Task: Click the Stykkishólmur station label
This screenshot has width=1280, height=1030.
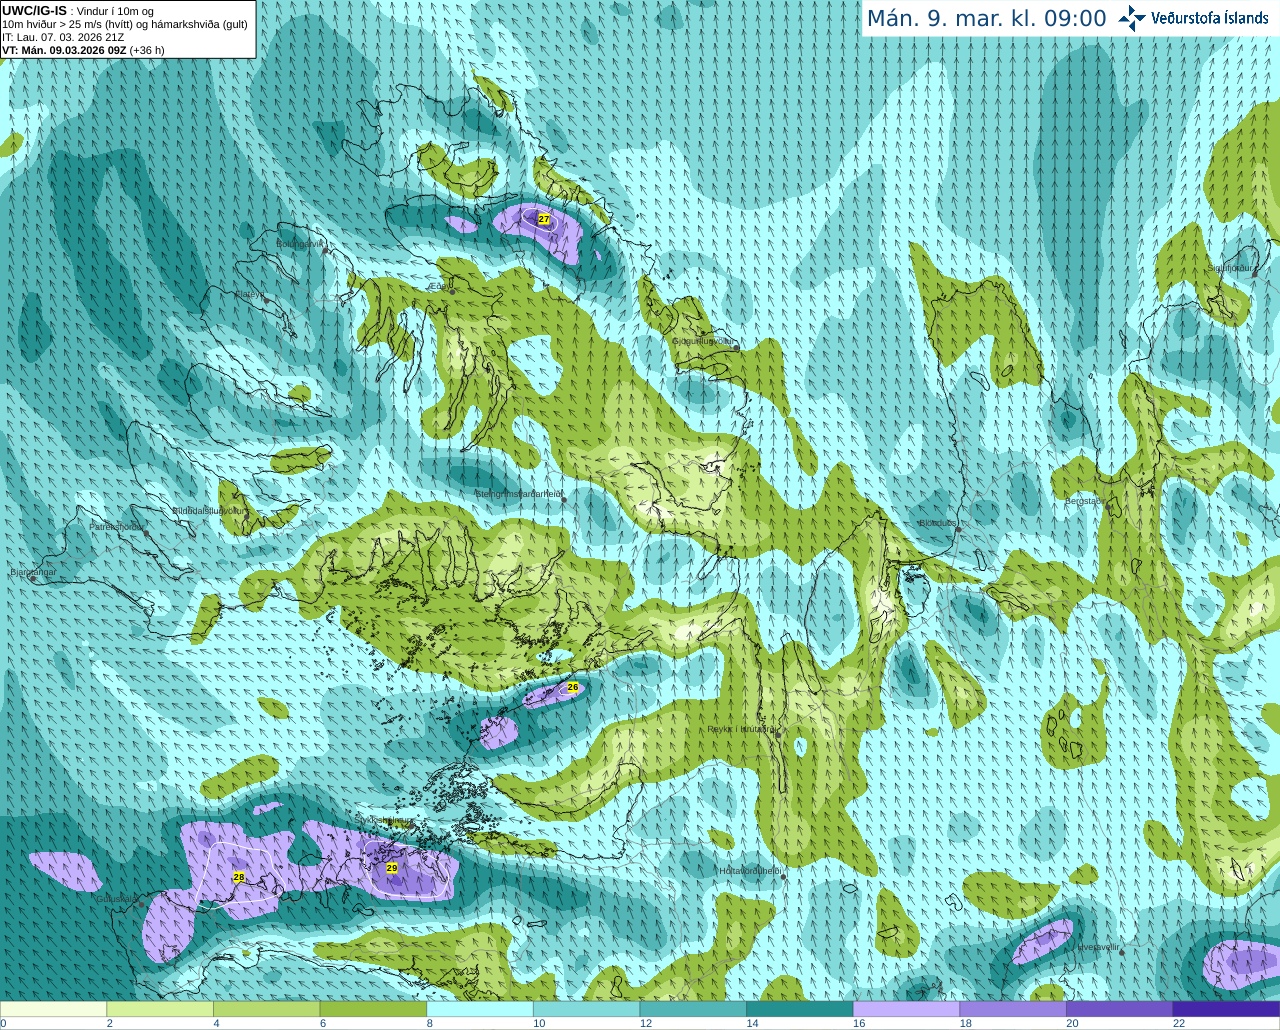Action: coord(384,819)
